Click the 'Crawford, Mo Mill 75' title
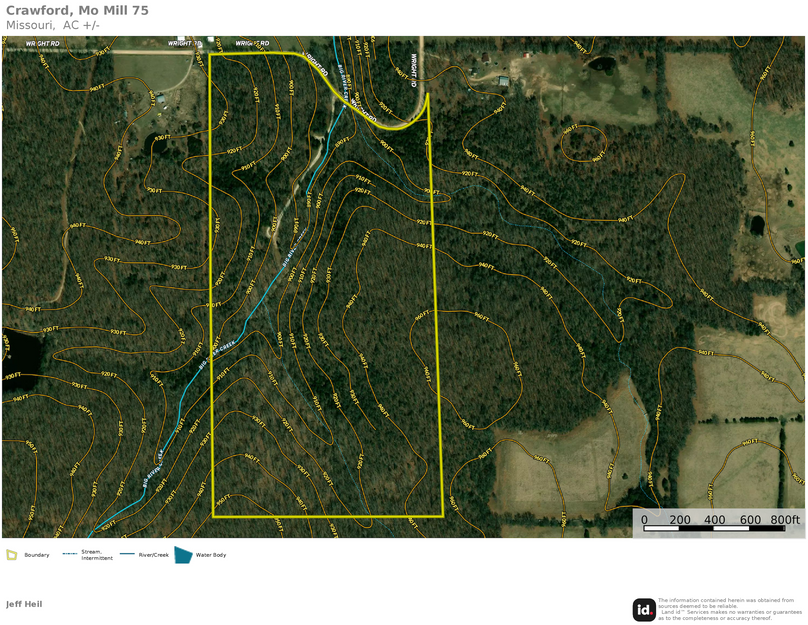The width and height of the screenshot is (808, 625). (77, 10)
